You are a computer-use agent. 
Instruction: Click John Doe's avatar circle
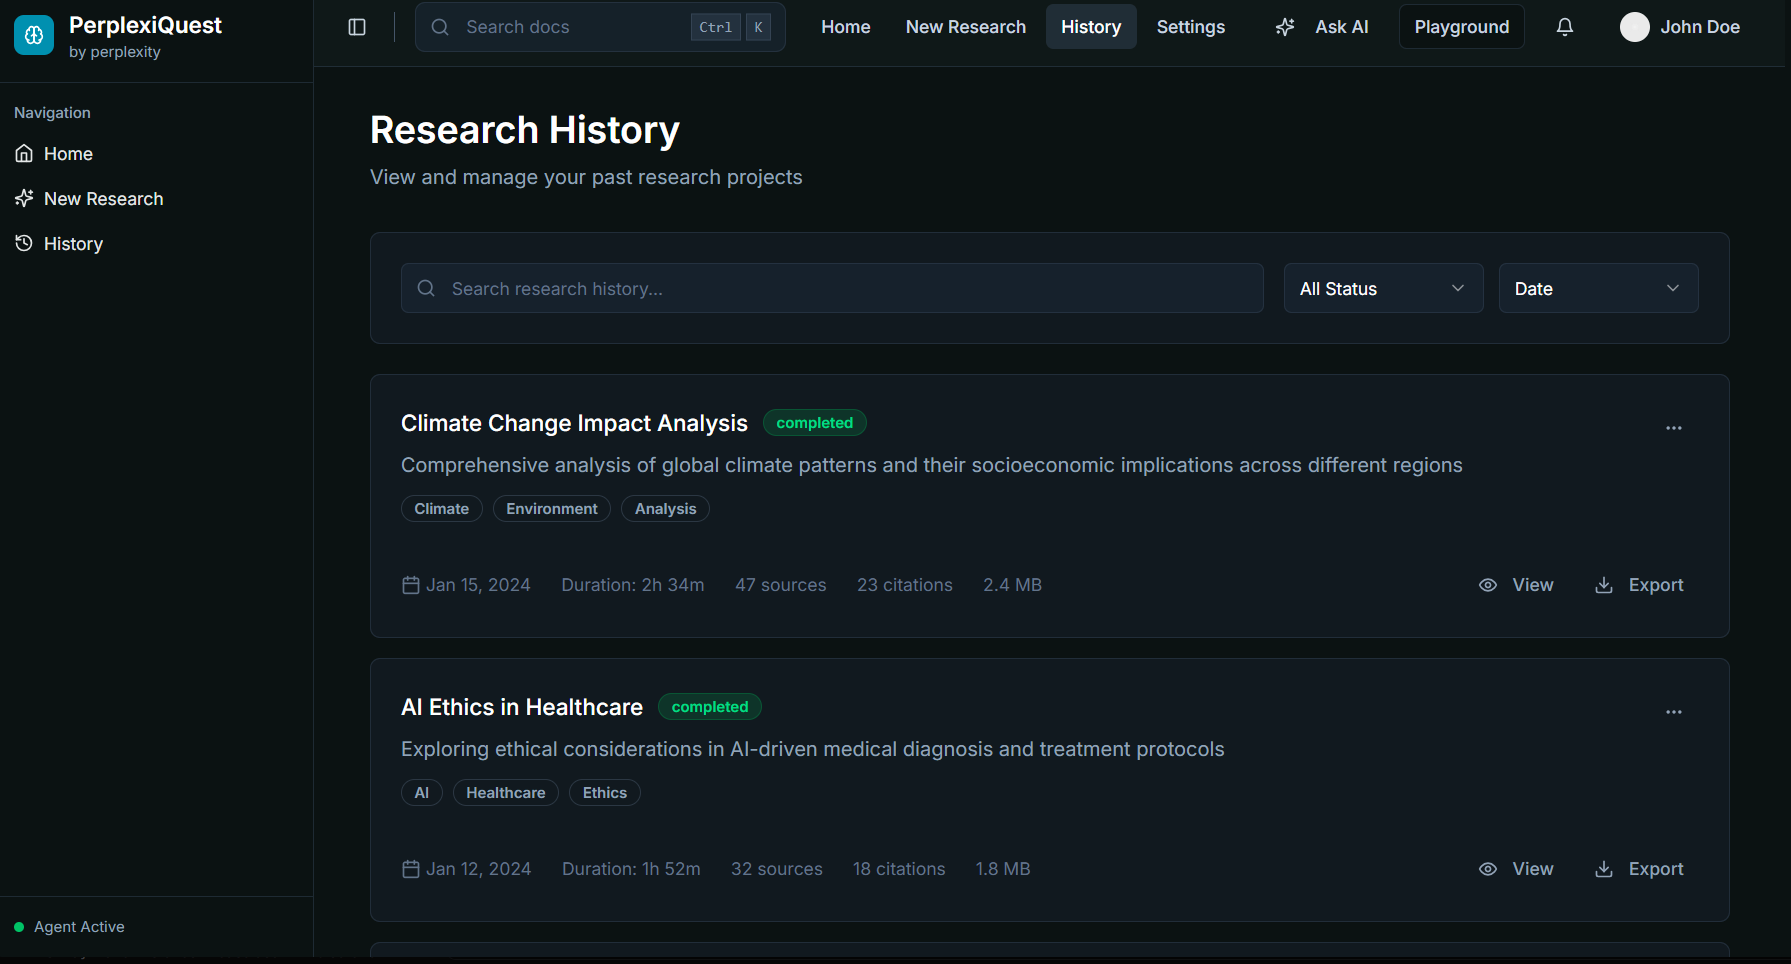pos(1635,27)
